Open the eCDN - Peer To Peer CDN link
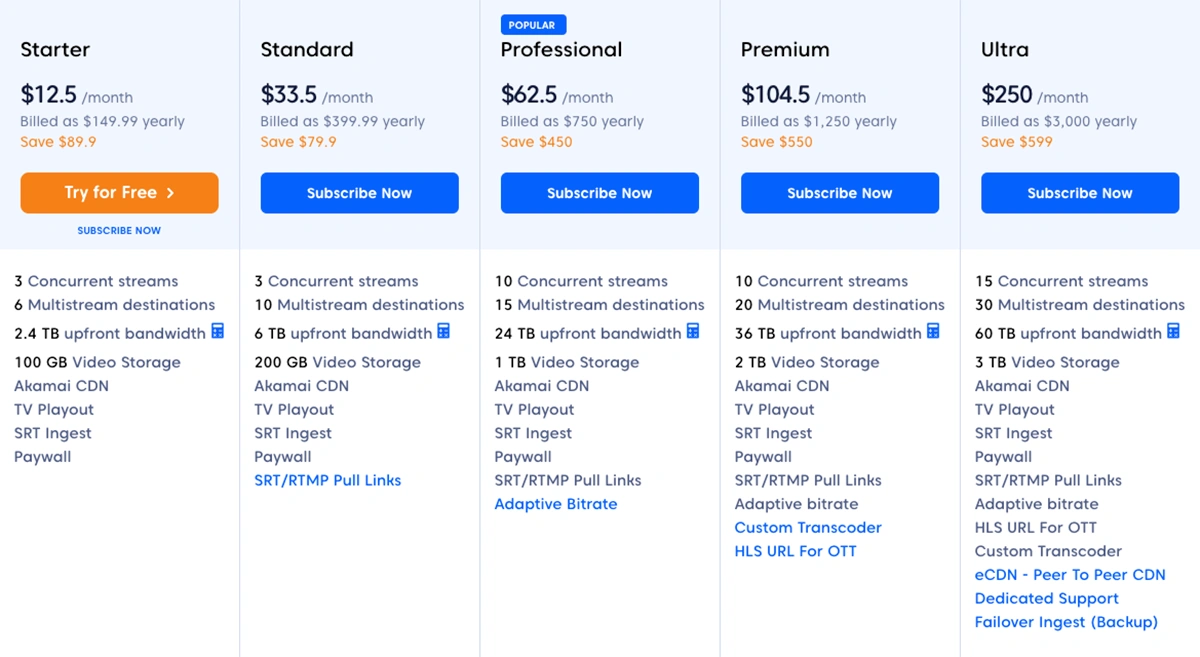1200x657 pixels. point(1070,575)
